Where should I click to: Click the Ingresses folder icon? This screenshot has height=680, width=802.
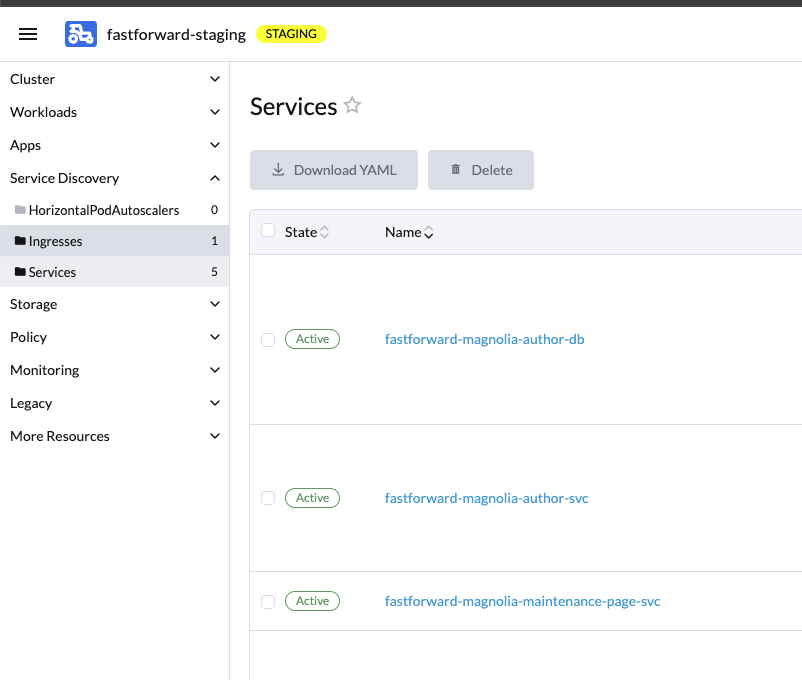click(x=20, y=241)
